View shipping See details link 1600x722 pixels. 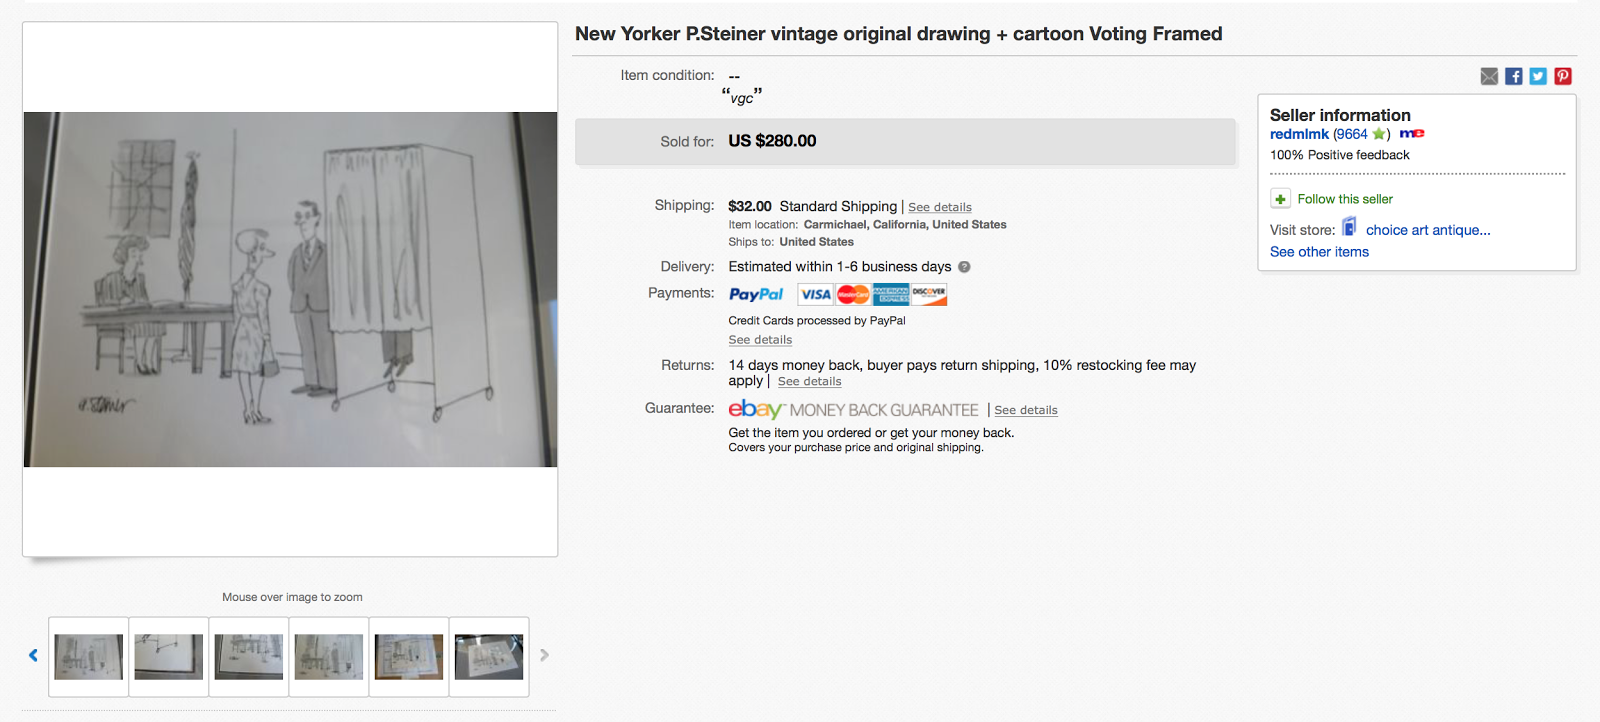[x=940, y=207]
